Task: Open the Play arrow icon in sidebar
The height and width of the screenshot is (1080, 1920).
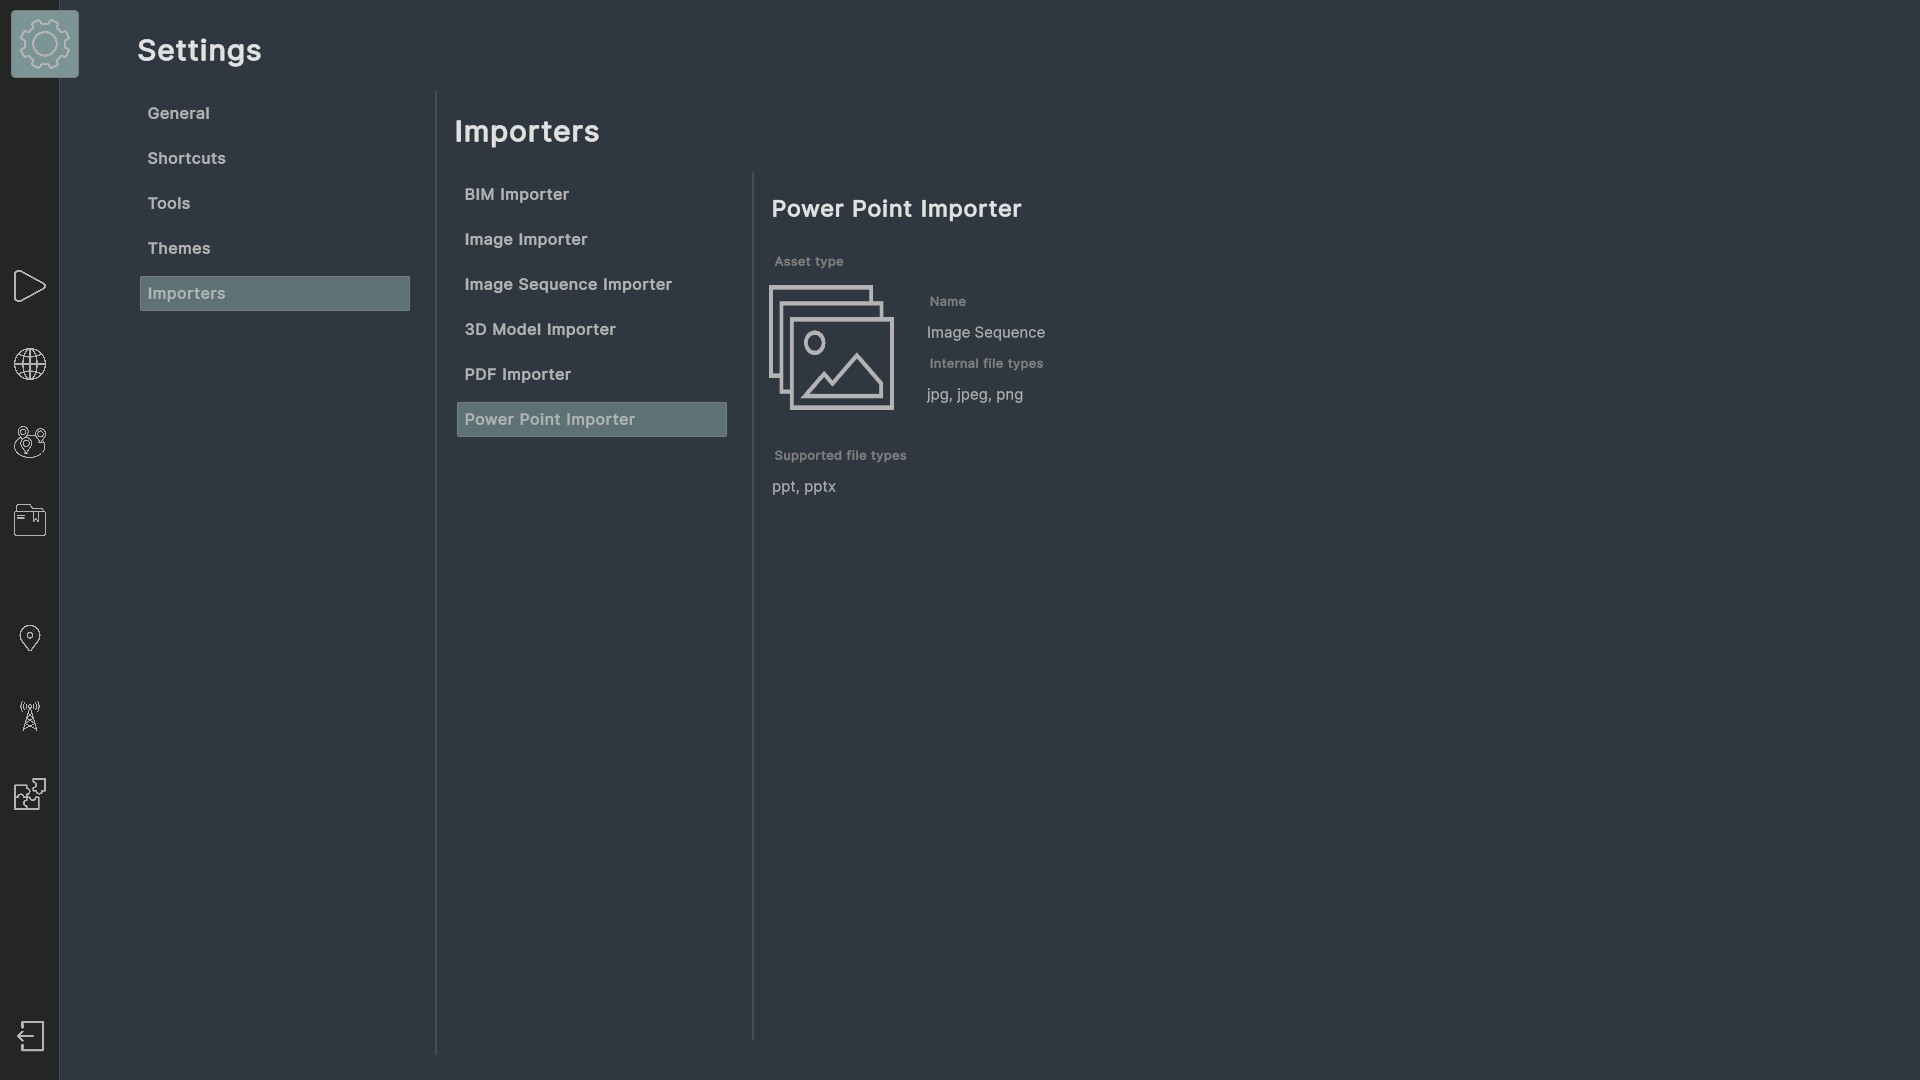Action: click(30, 286)
